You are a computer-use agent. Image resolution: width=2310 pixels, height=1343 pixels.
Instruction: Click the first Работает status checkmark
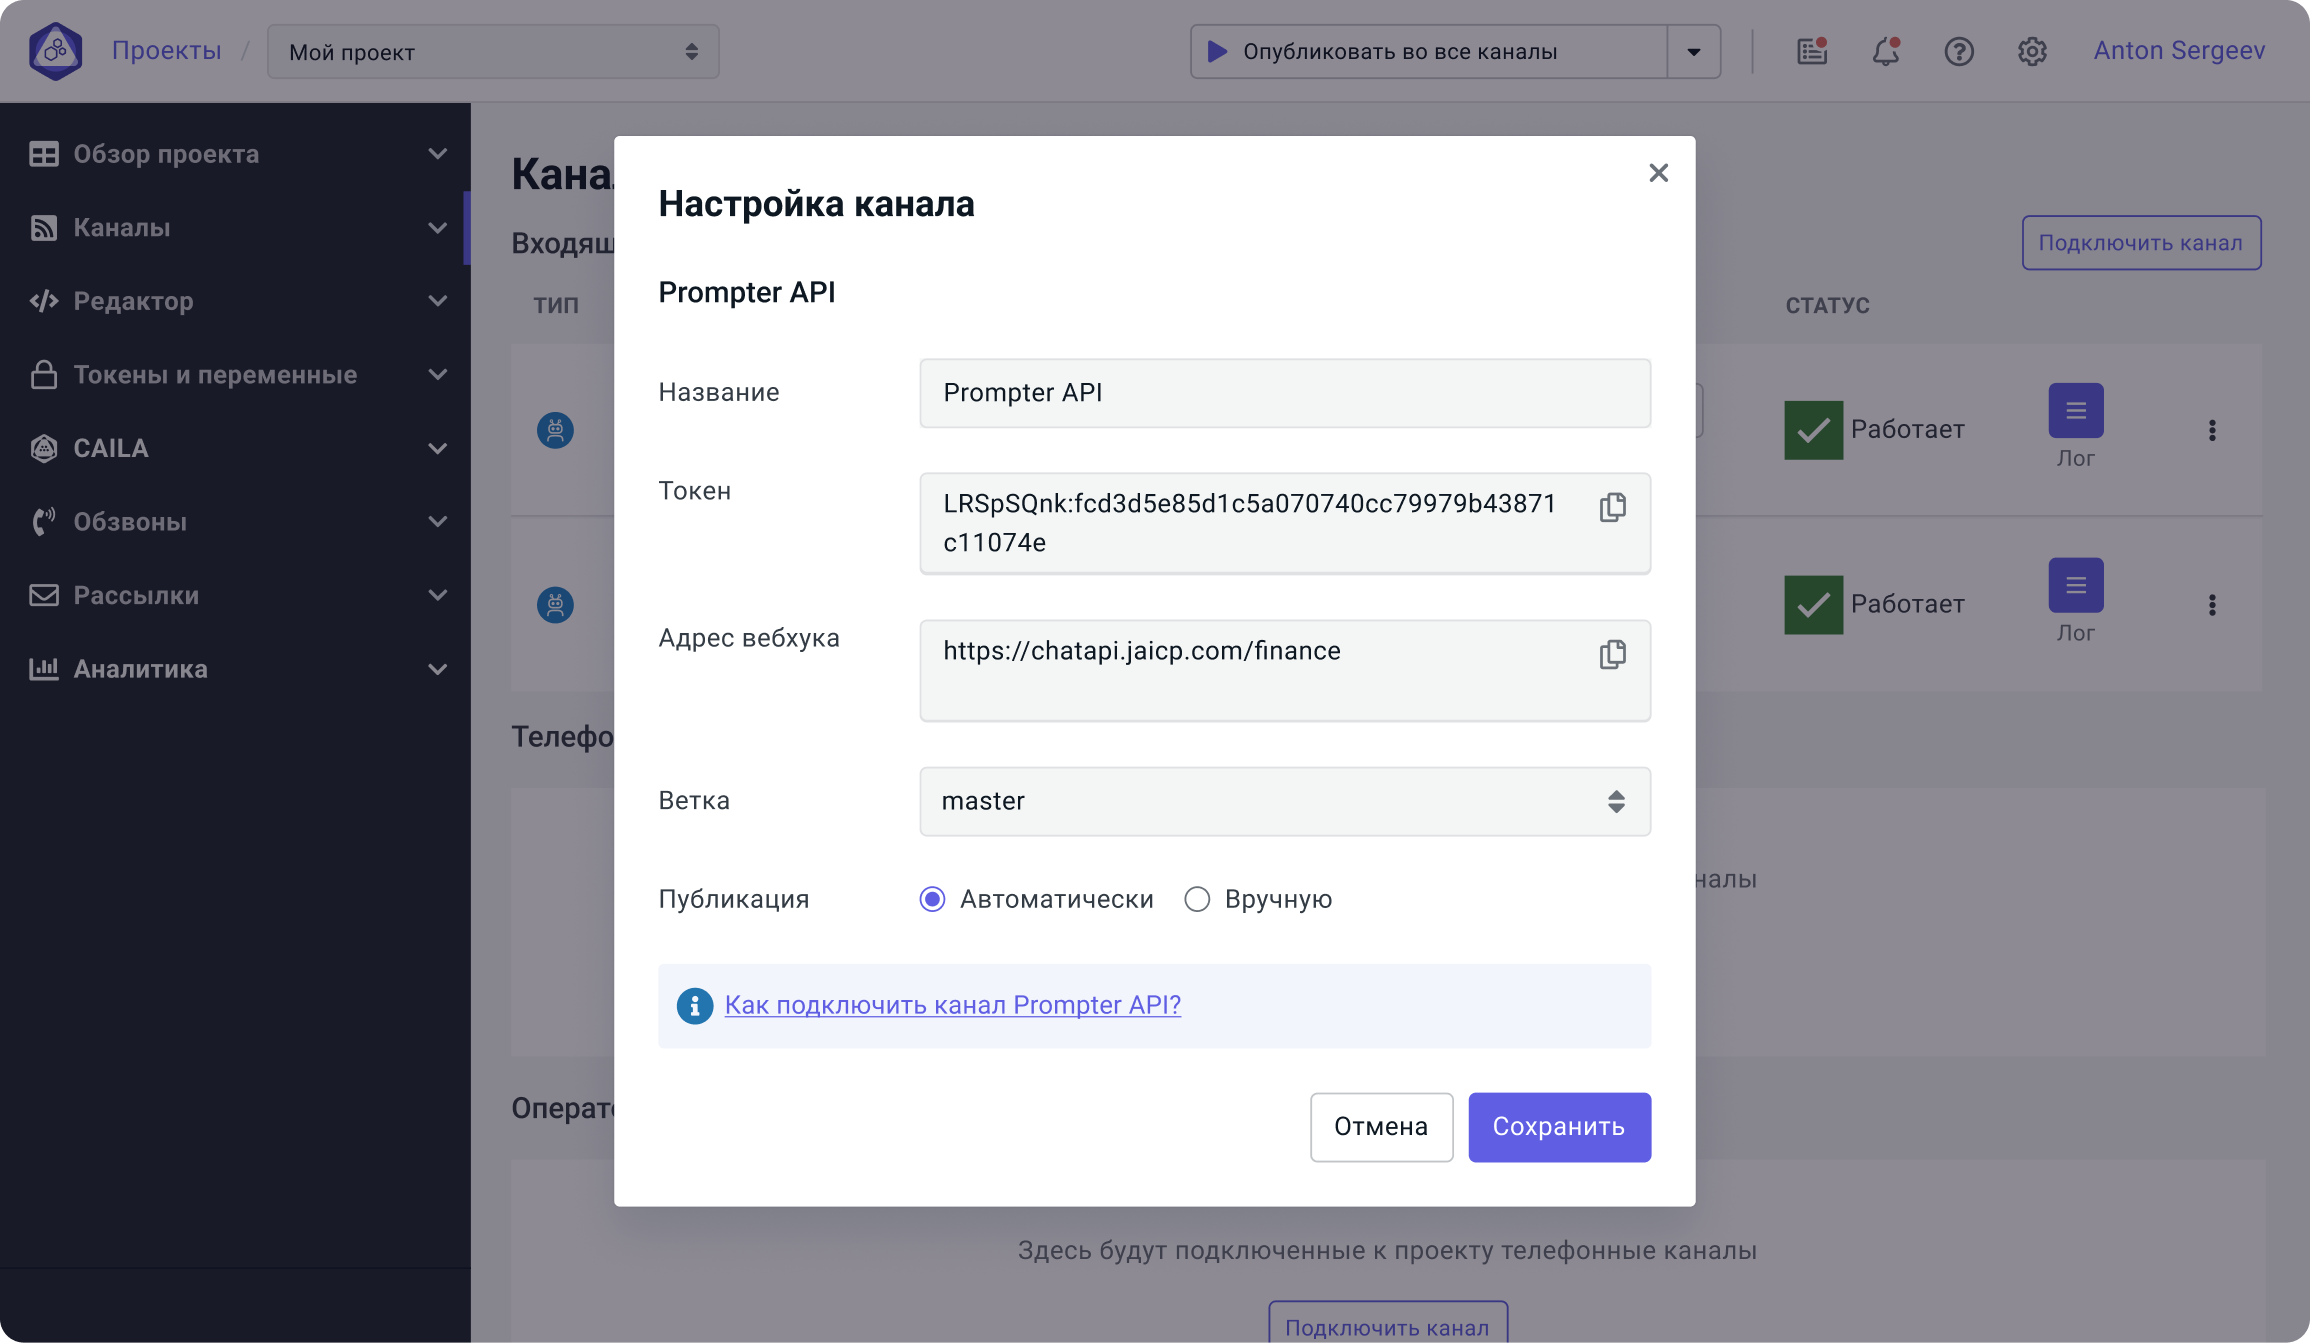coord(1814,430)
